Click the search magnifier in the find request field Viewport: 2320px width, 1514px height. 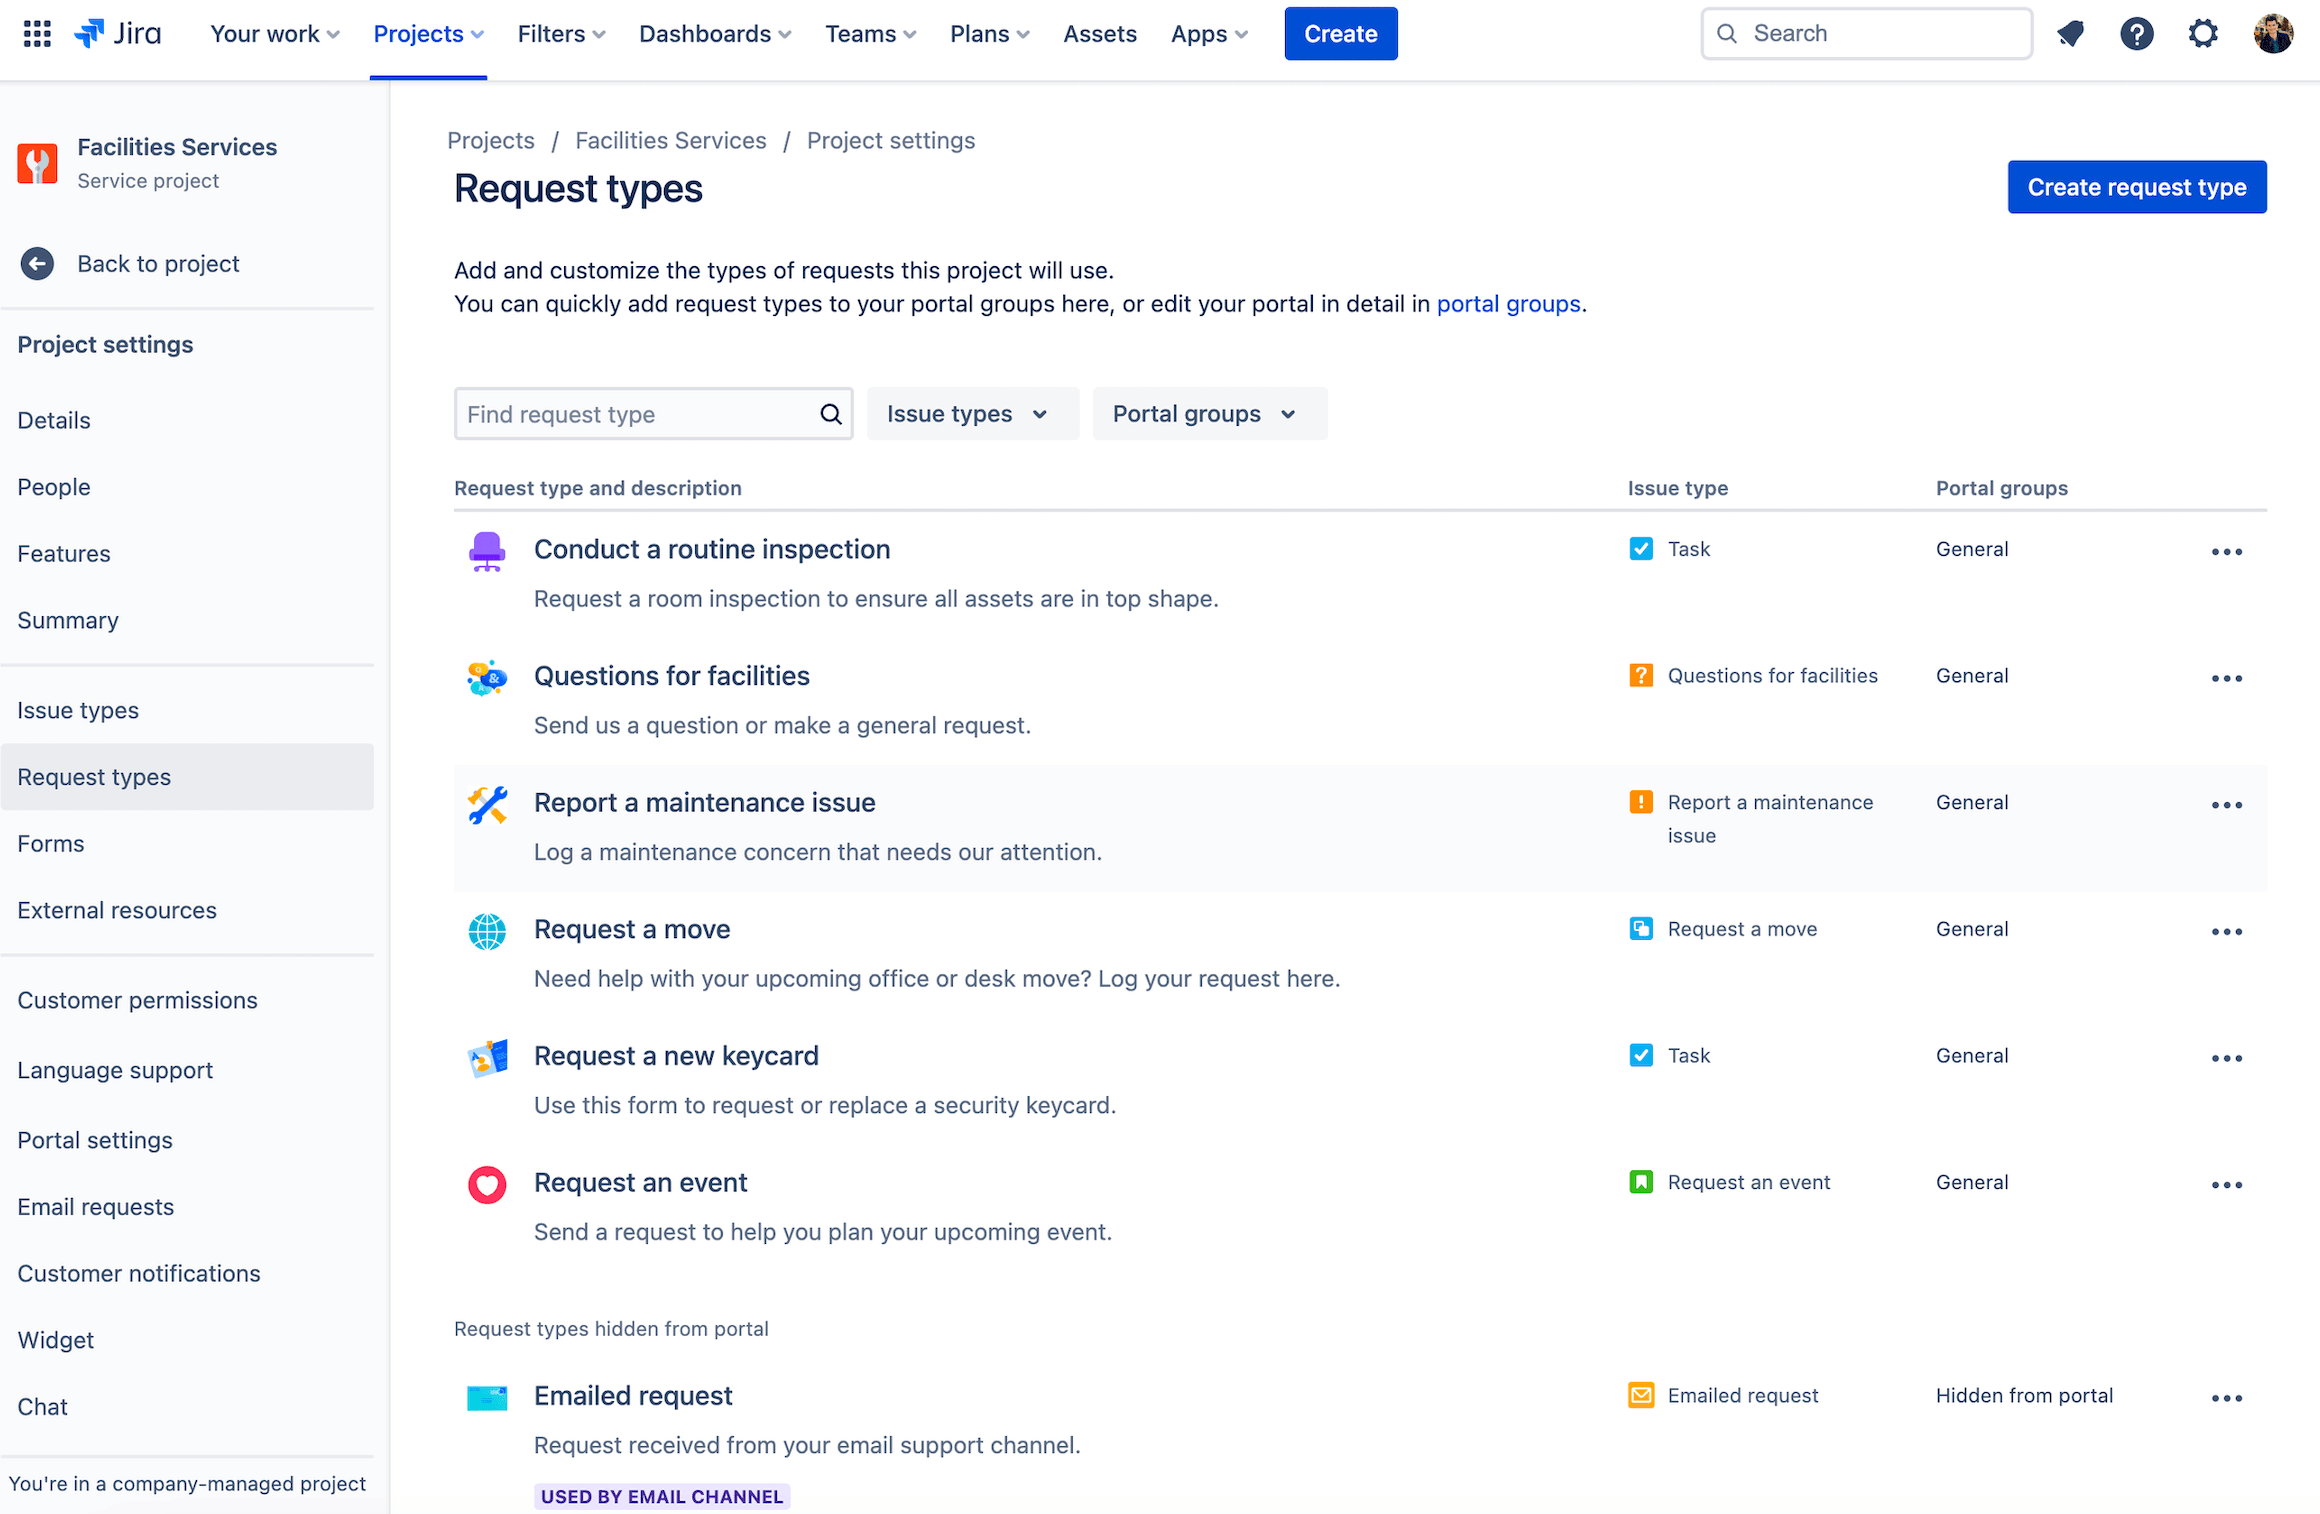coord(830,413)
